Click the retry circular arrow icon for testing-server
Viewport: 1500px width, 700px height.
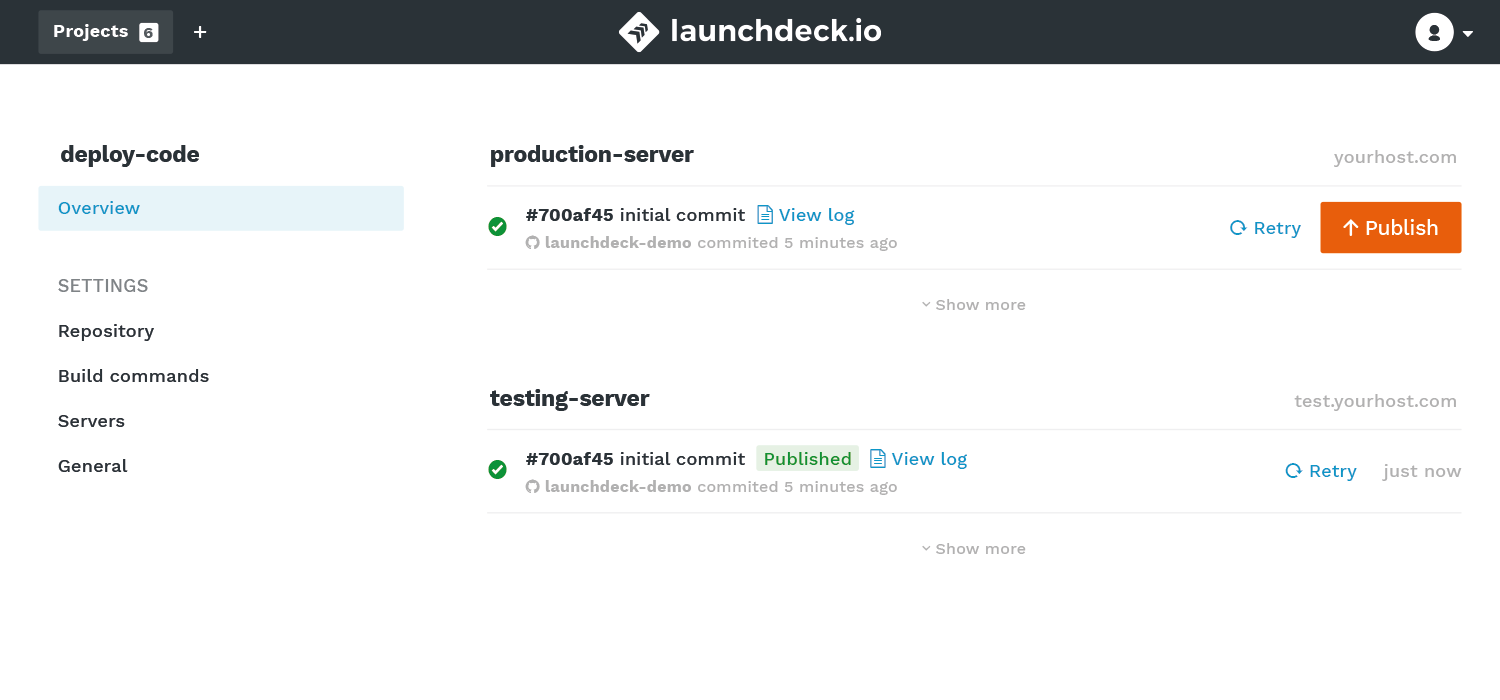point(1293,470)
